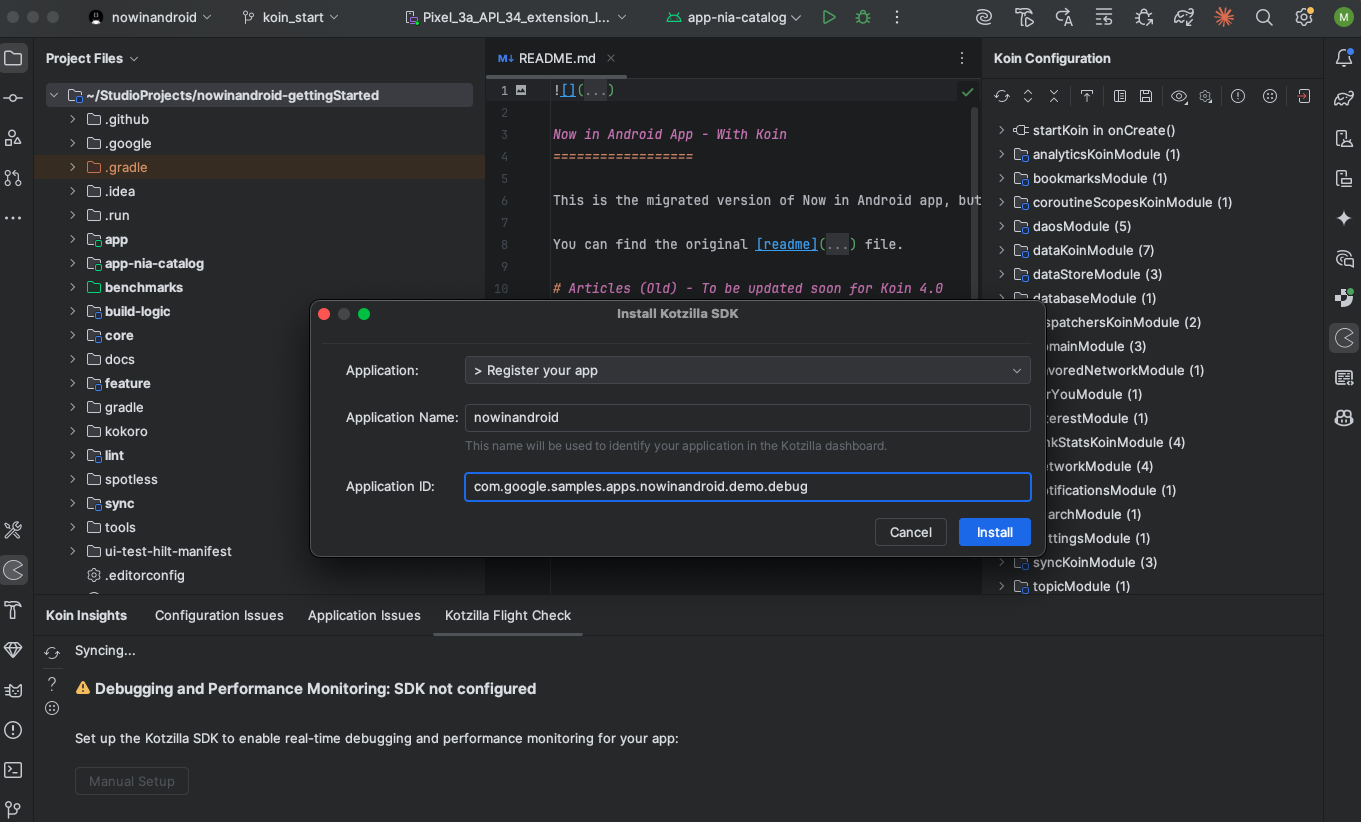Switch to the Configuration Issues tab
Image resolution: width=1361 pixels, height=822 pixels.
[x=219, y=615]
